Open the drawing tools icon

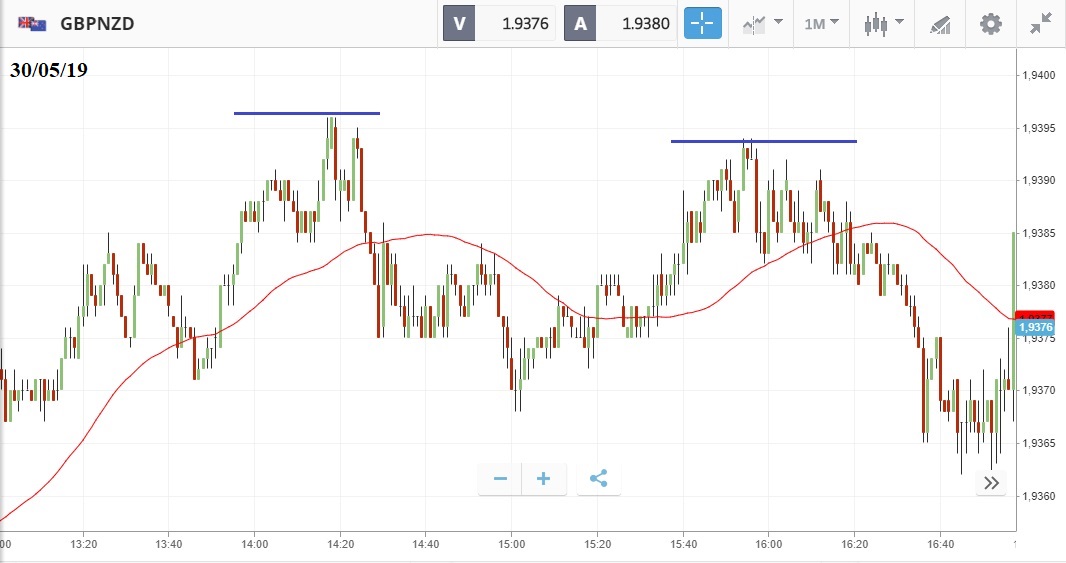tap(940, 23)
